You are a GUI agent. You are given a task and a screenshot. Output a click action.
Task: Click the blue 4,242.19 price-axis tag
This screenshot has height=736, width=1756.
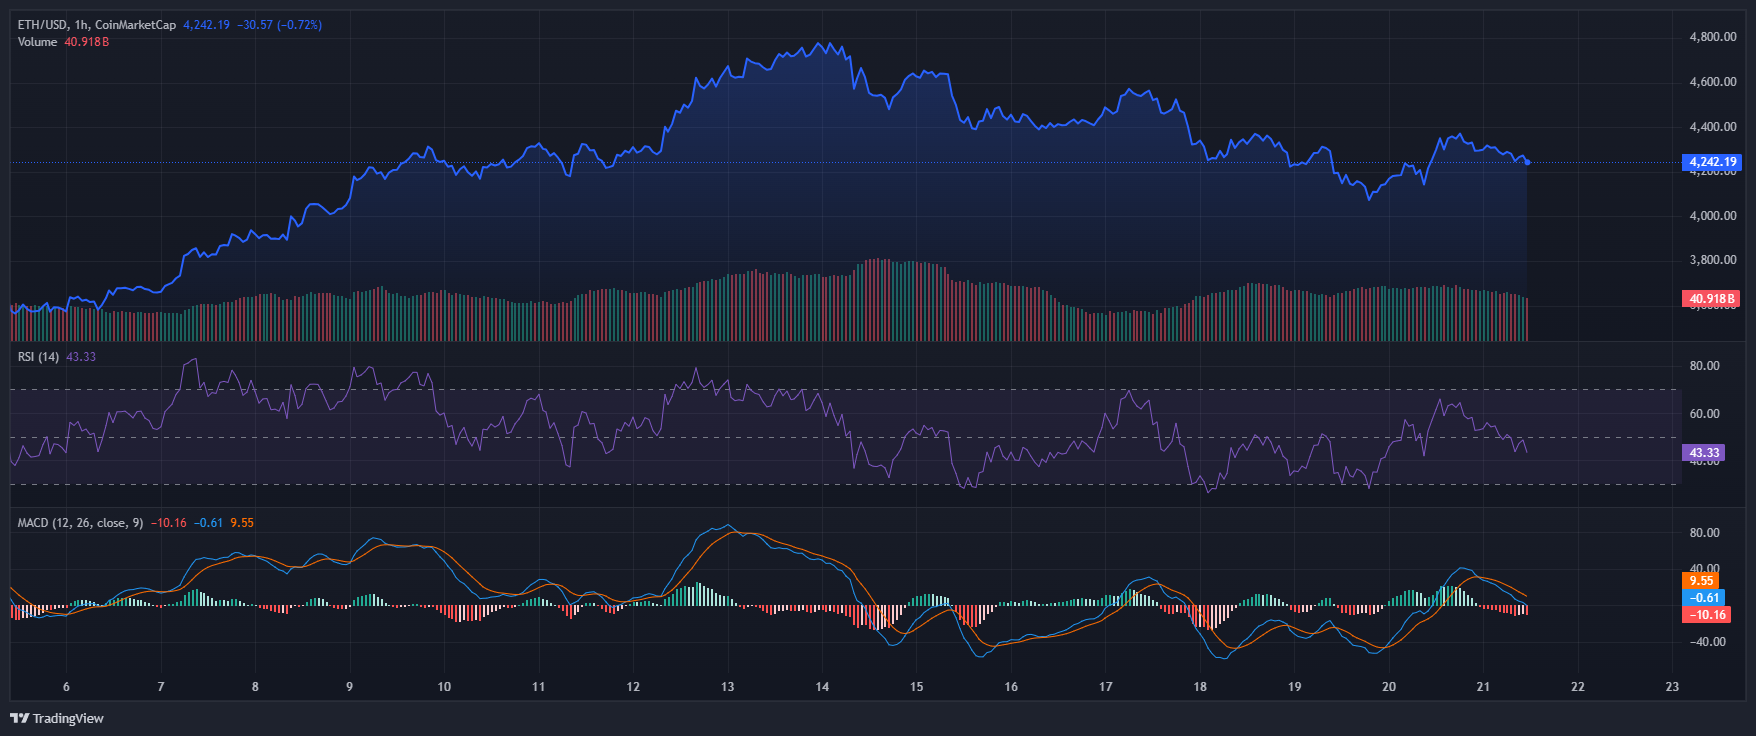tap(1712, 162)
